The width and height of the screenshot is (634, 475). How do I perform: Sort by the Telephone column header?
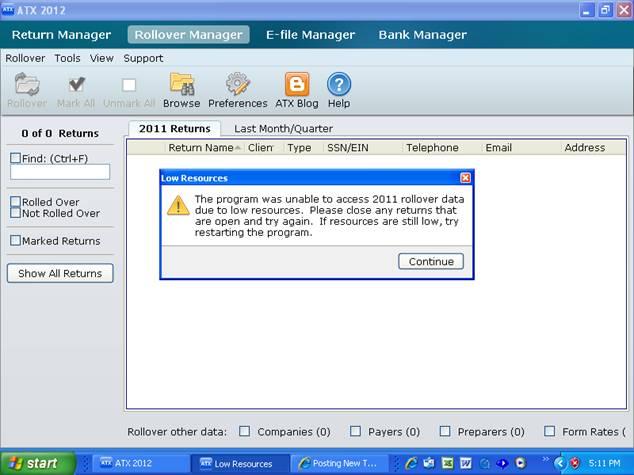tap(442, 148)
